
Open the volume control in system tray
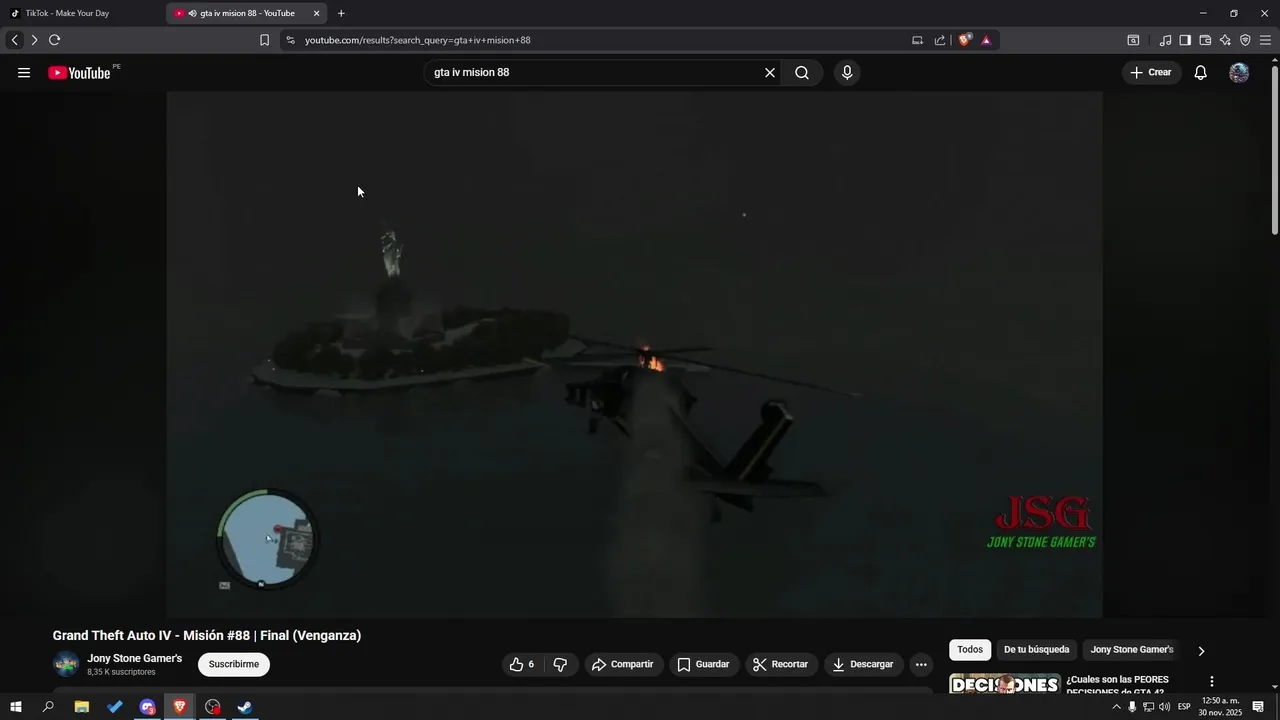(x=1164, y=707)
